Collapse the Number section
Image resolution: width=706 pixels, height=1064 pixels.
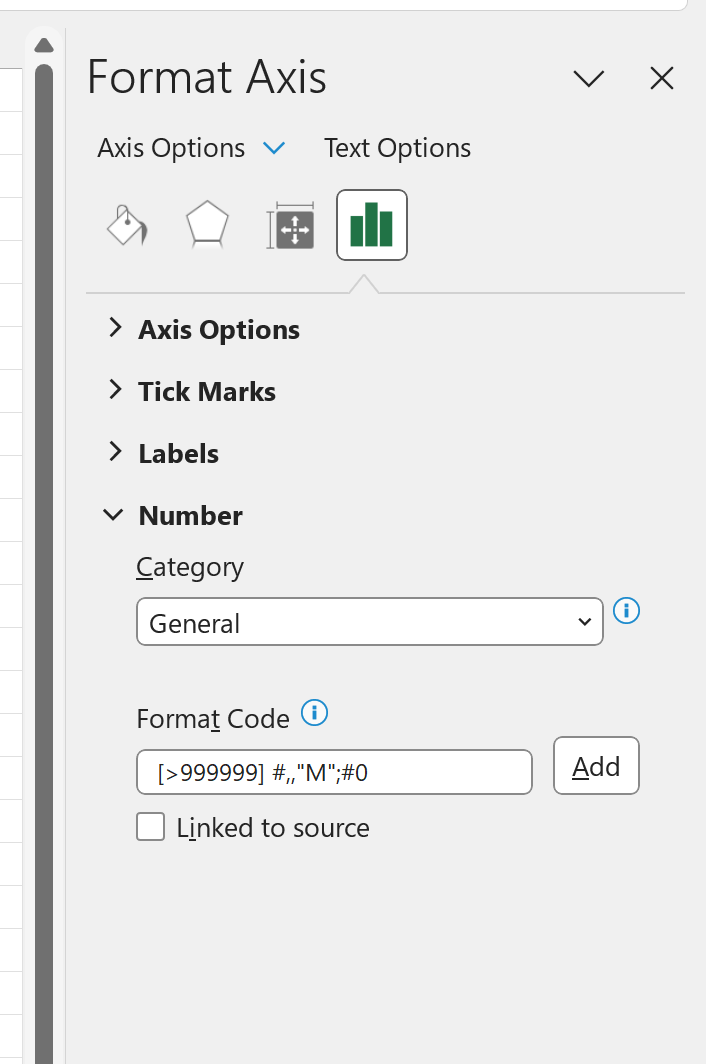[113, 514]
